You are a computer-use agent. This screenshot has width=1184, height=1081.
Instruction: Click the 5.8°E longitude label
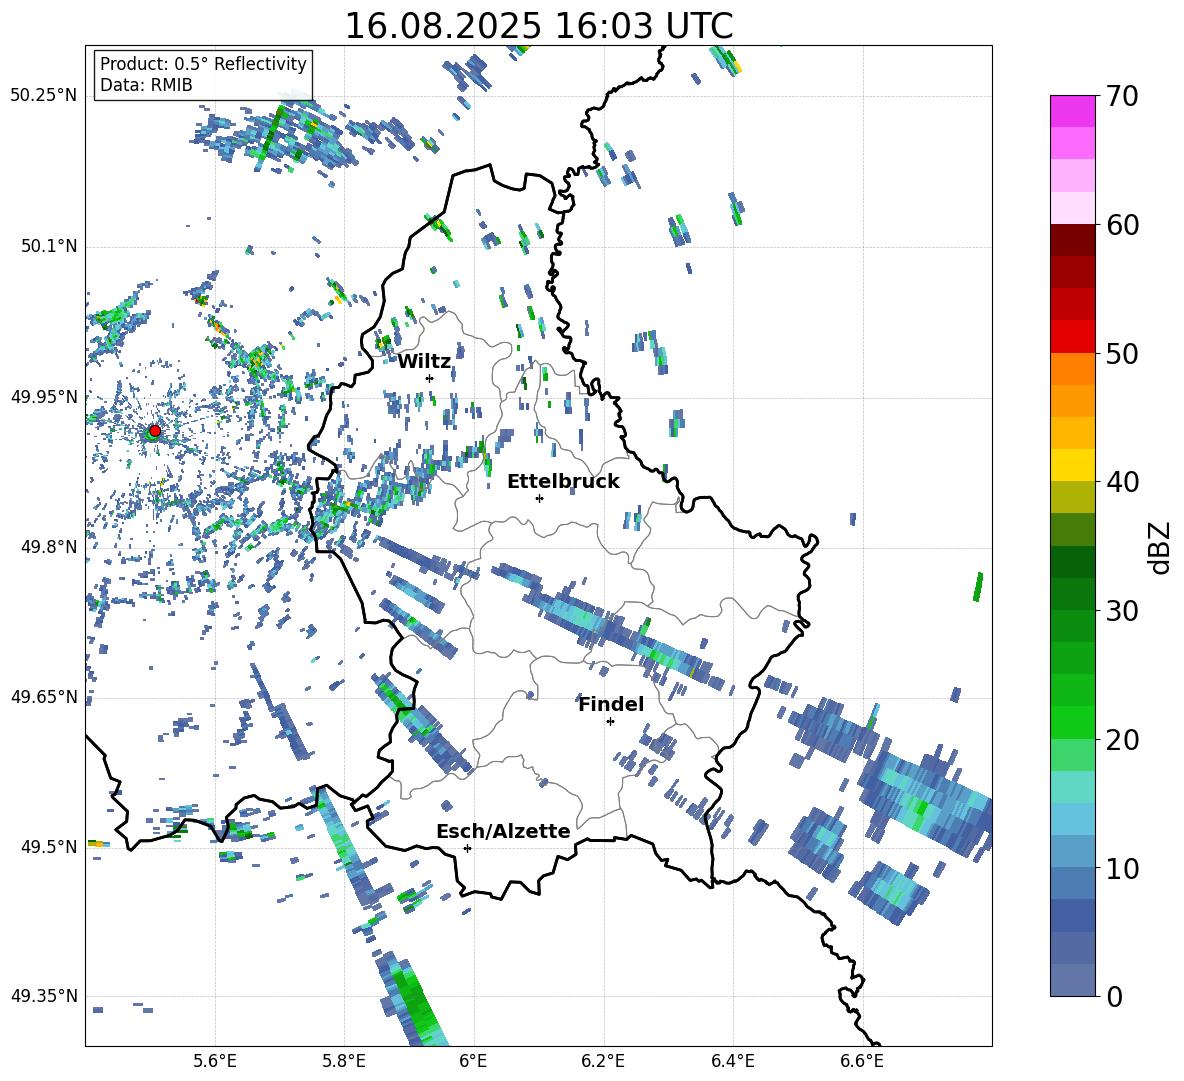point(344,1061)
